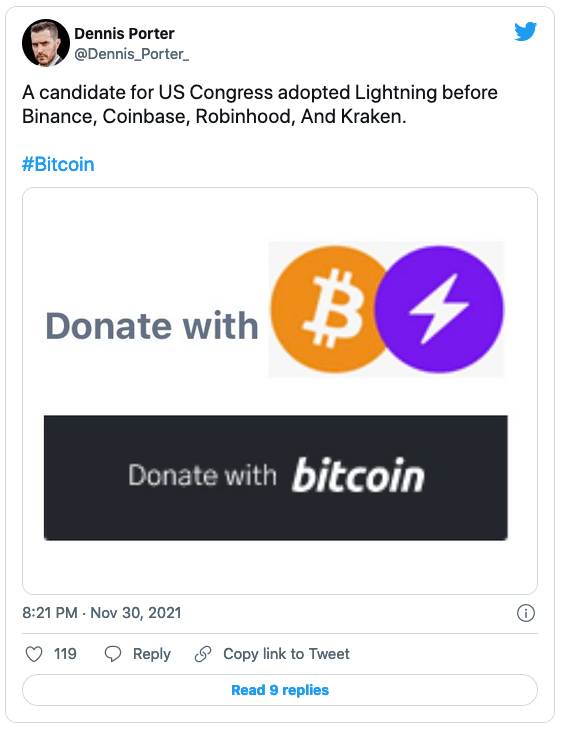The height and width of the screenshot is (729, 561).
Task: Open the embedded tweet image card
Action: coord(280,391)
